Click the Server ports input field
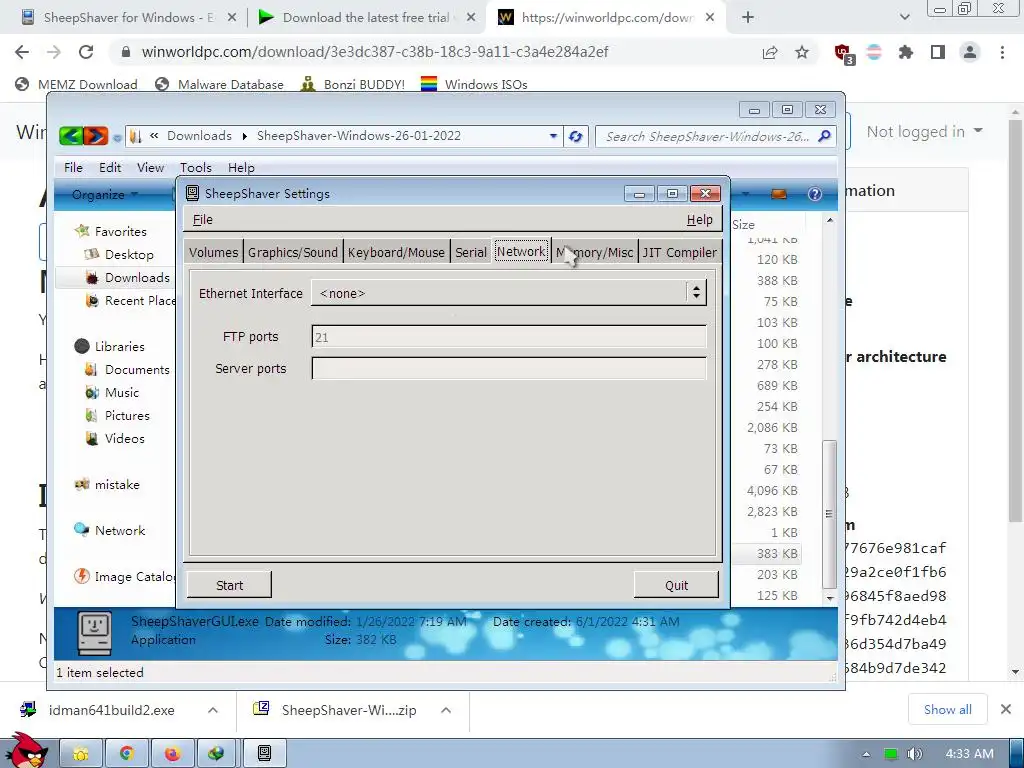 [509, 368]
